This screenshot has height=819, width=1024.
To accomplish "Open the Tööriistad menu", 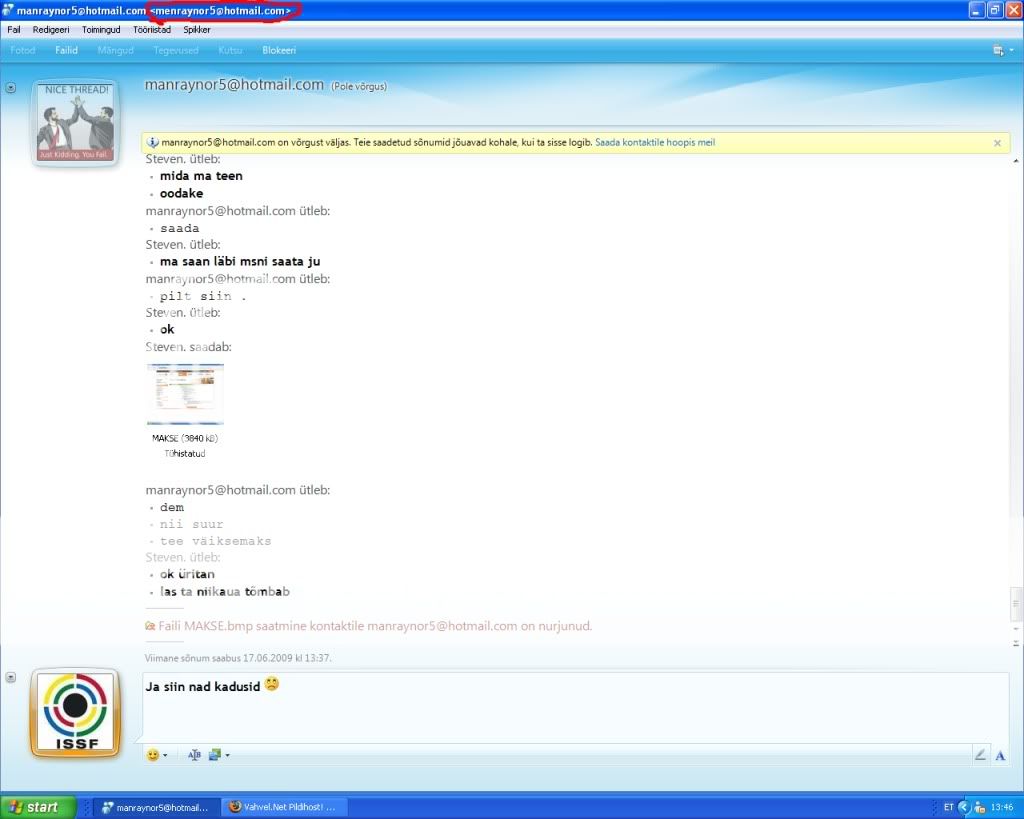I will pos(151,30).
